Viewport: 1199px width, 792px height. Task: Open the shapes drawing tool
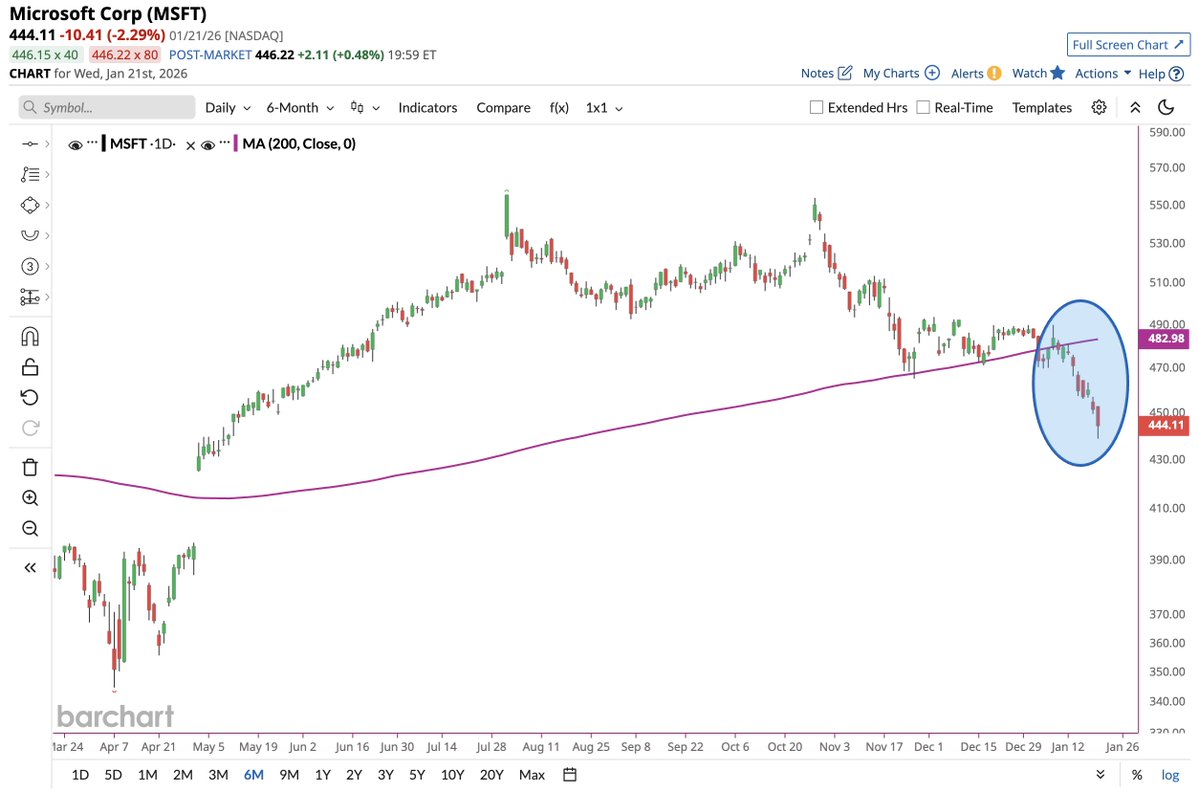coord(29,204)
